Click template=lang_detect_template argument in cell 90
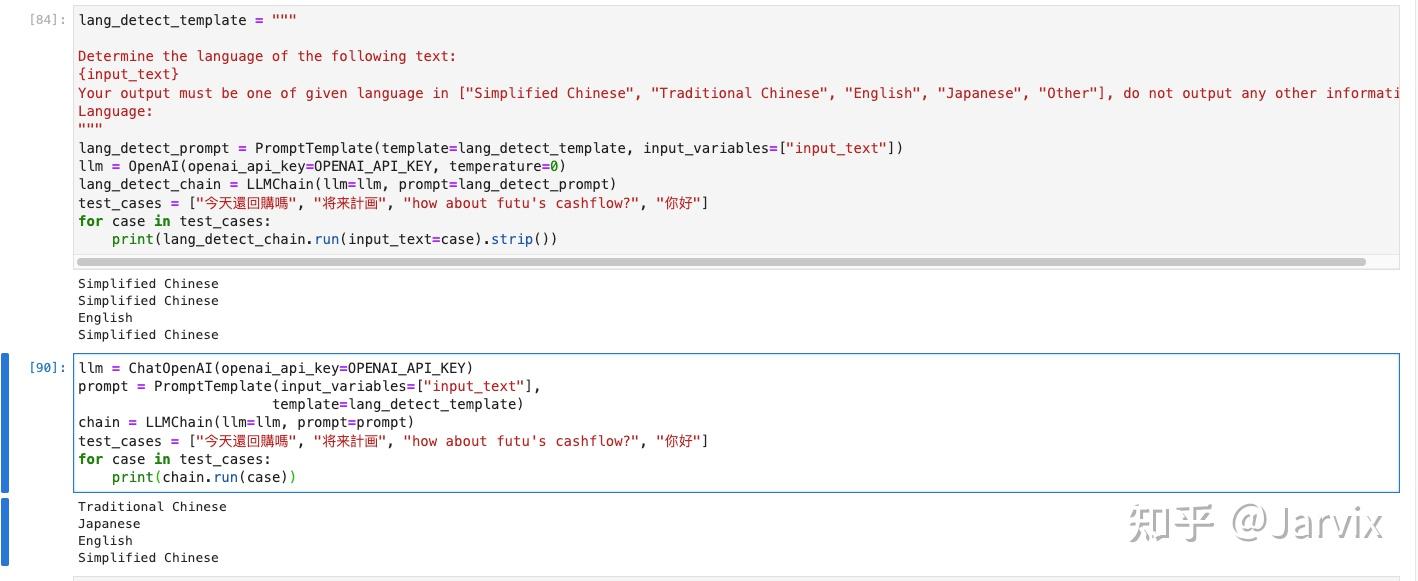 click(397, 404)
